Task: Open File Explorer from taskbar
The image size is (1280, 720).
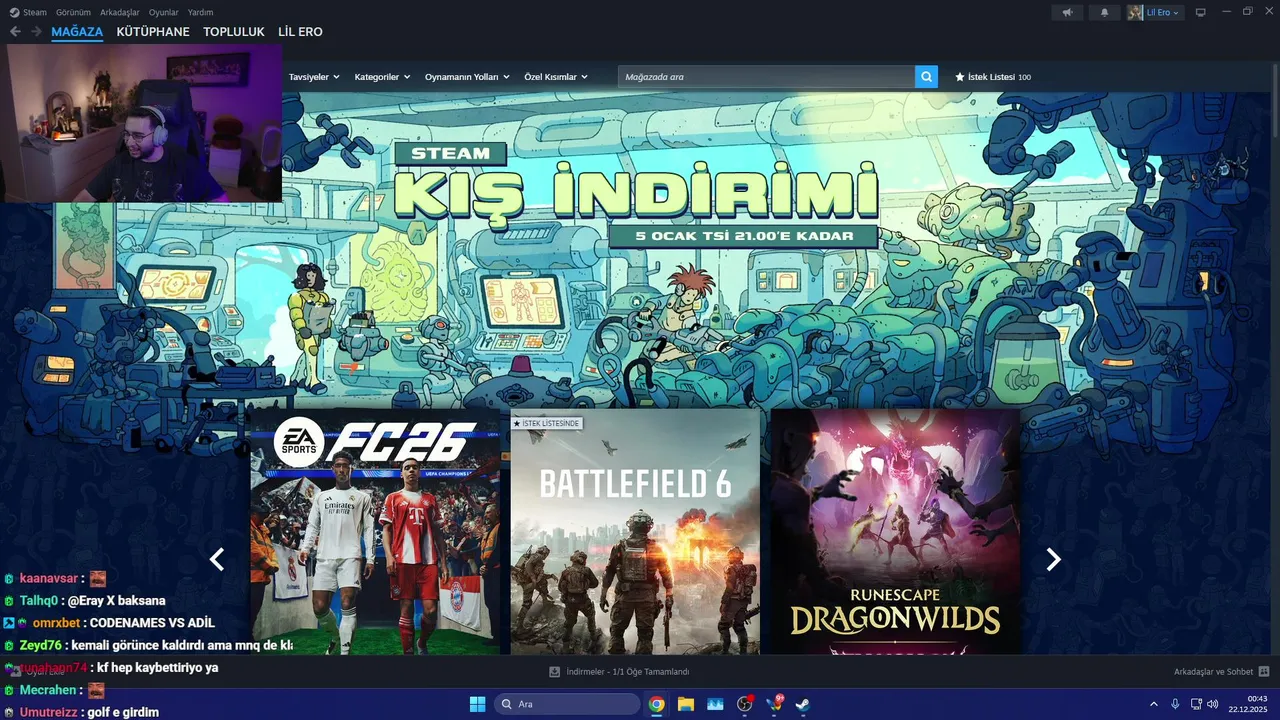Action: [x=686, y=704]
